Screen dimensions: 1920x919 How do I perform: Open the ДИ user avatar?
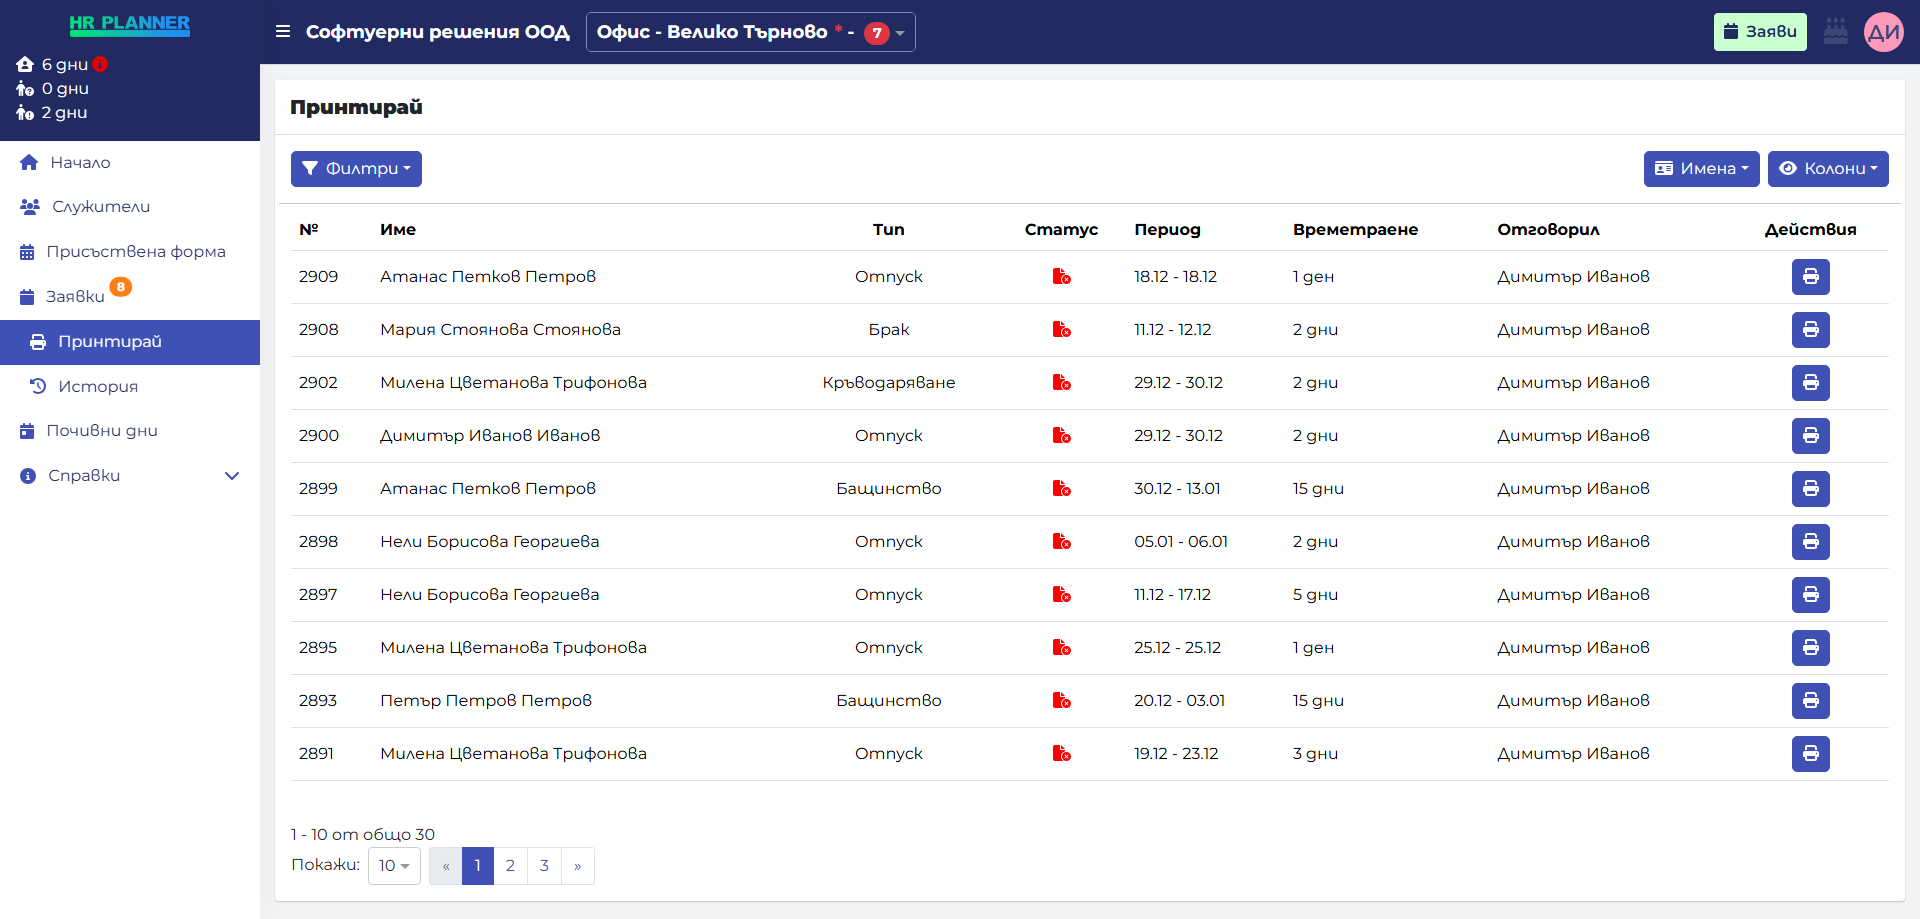(x=1885, y=31)
